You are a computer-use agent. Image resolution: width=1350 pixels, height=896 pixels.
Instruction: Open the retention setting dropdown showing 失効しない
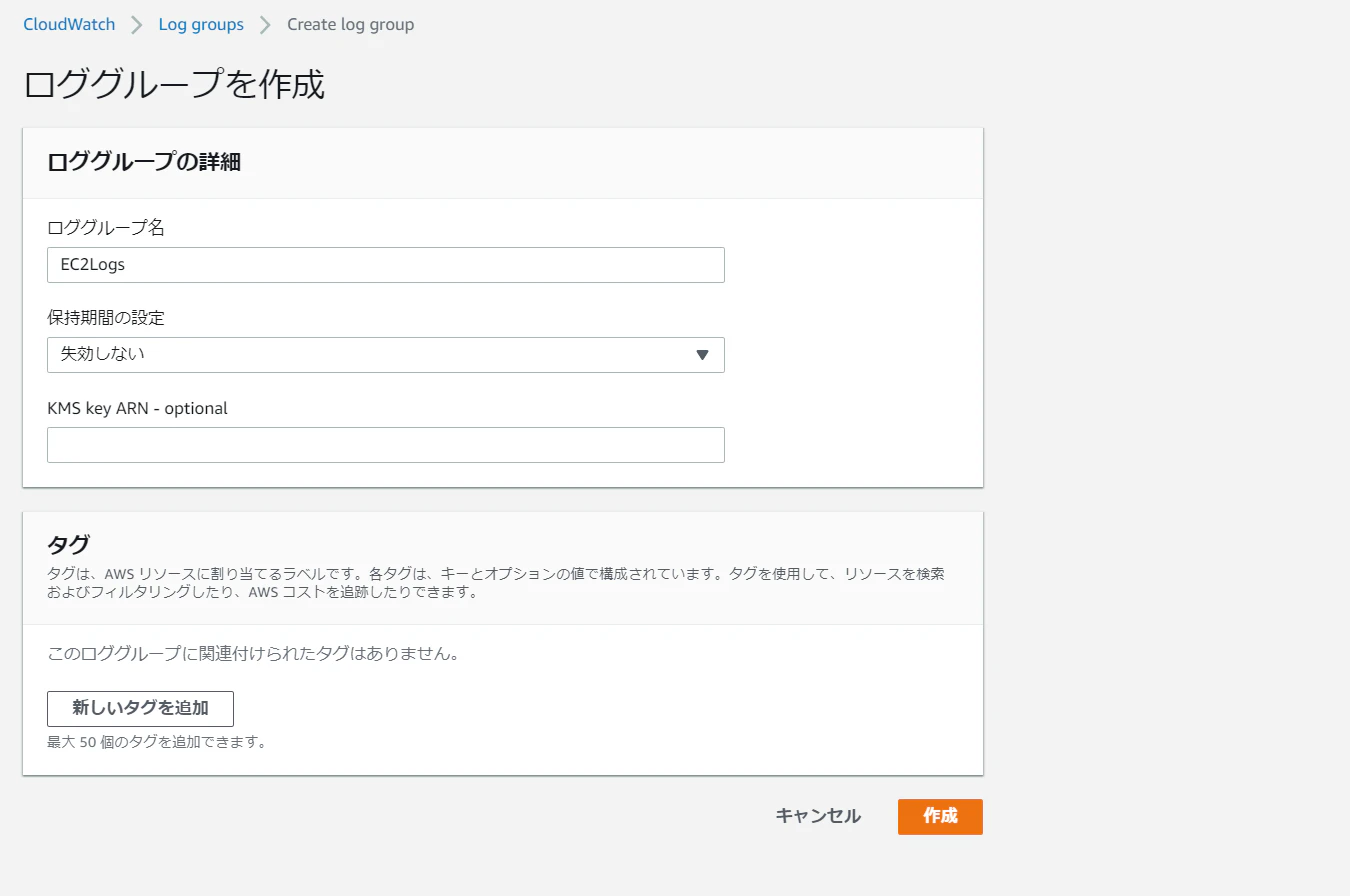386,355
